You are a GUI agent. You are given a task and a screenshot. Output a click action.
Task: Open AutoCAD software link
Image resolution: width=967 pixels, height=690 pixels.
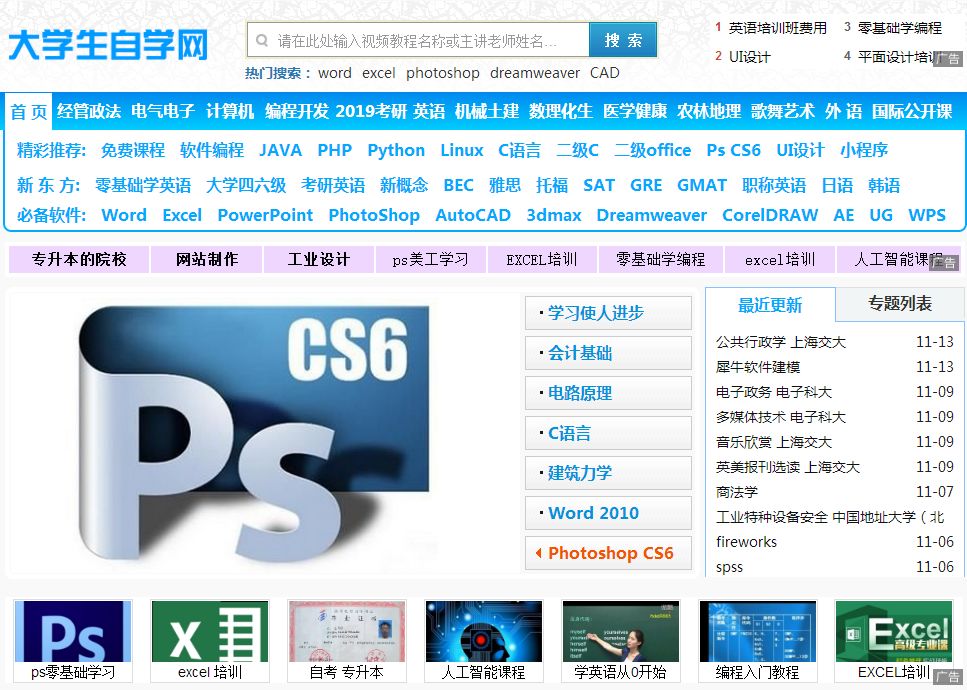point(473,215)
